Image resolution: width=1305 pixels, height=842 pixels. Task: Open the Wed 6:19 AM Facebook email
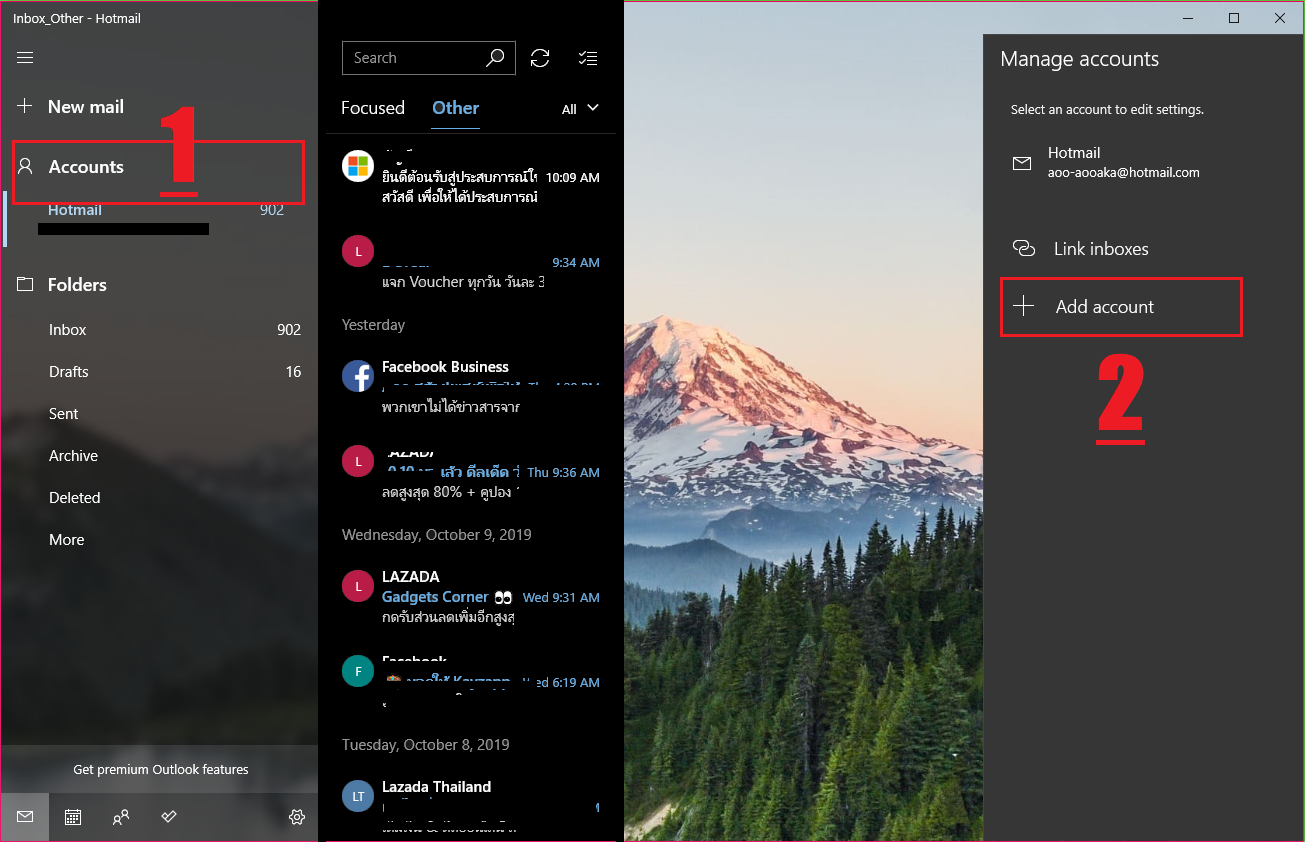[x=471, y=682]
